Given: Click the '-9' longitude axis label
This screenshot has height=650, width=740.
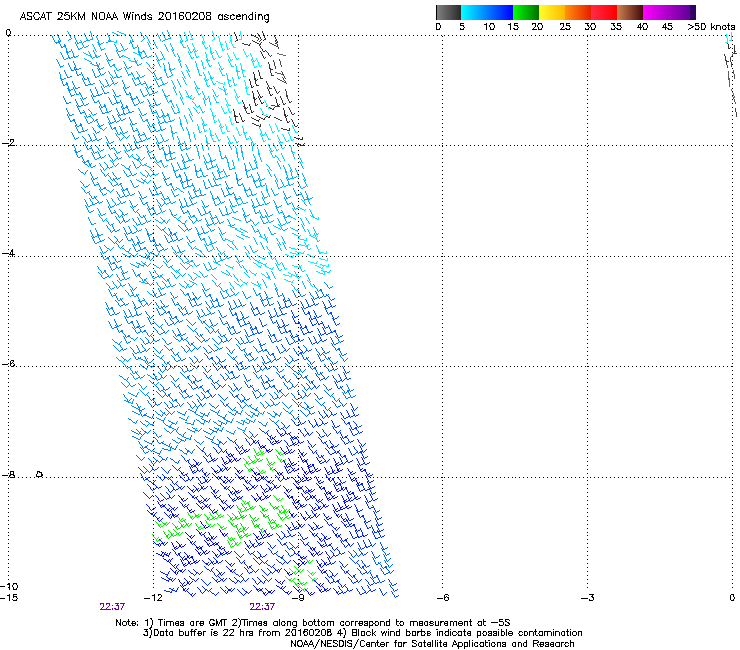Looking at the screenshot, I should point(298,598).
